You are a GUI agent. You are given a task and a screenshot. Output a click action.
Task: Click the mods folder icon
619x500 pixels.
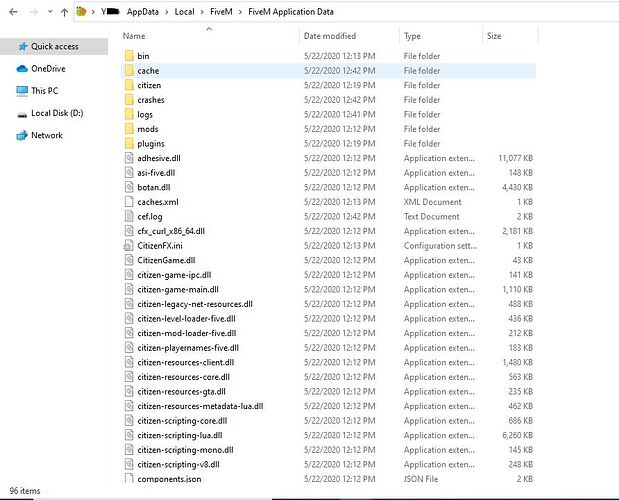coord(129,129)
